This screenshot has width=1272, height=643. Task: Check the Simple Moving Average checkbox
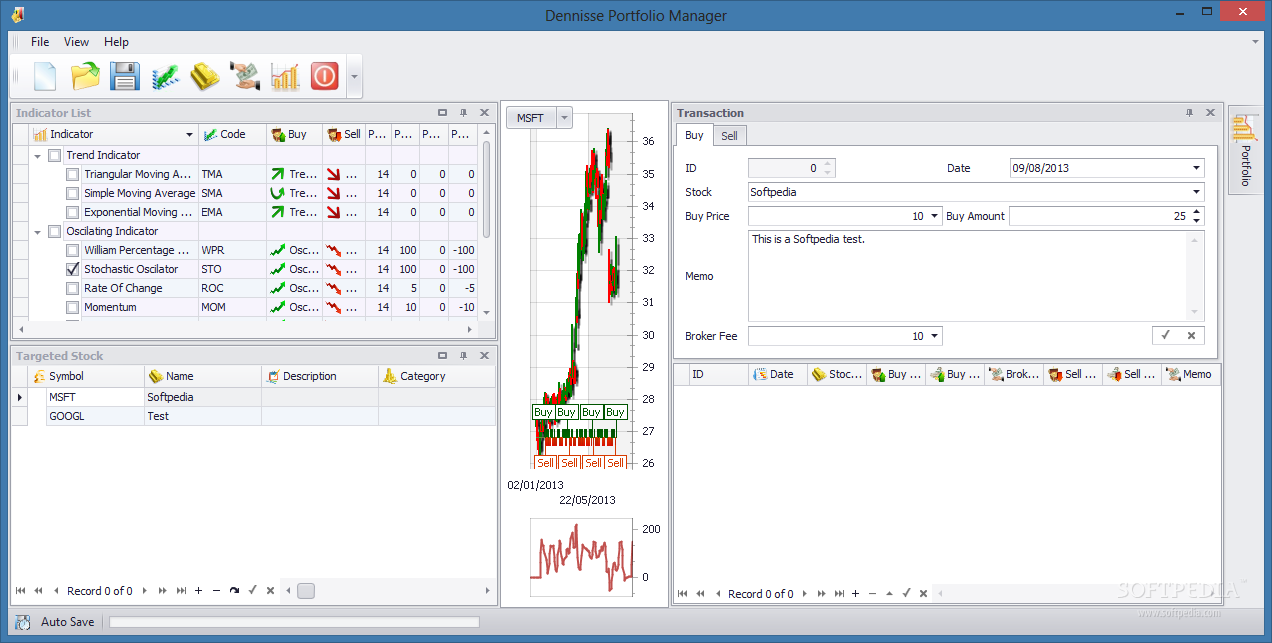click(73, 193)
